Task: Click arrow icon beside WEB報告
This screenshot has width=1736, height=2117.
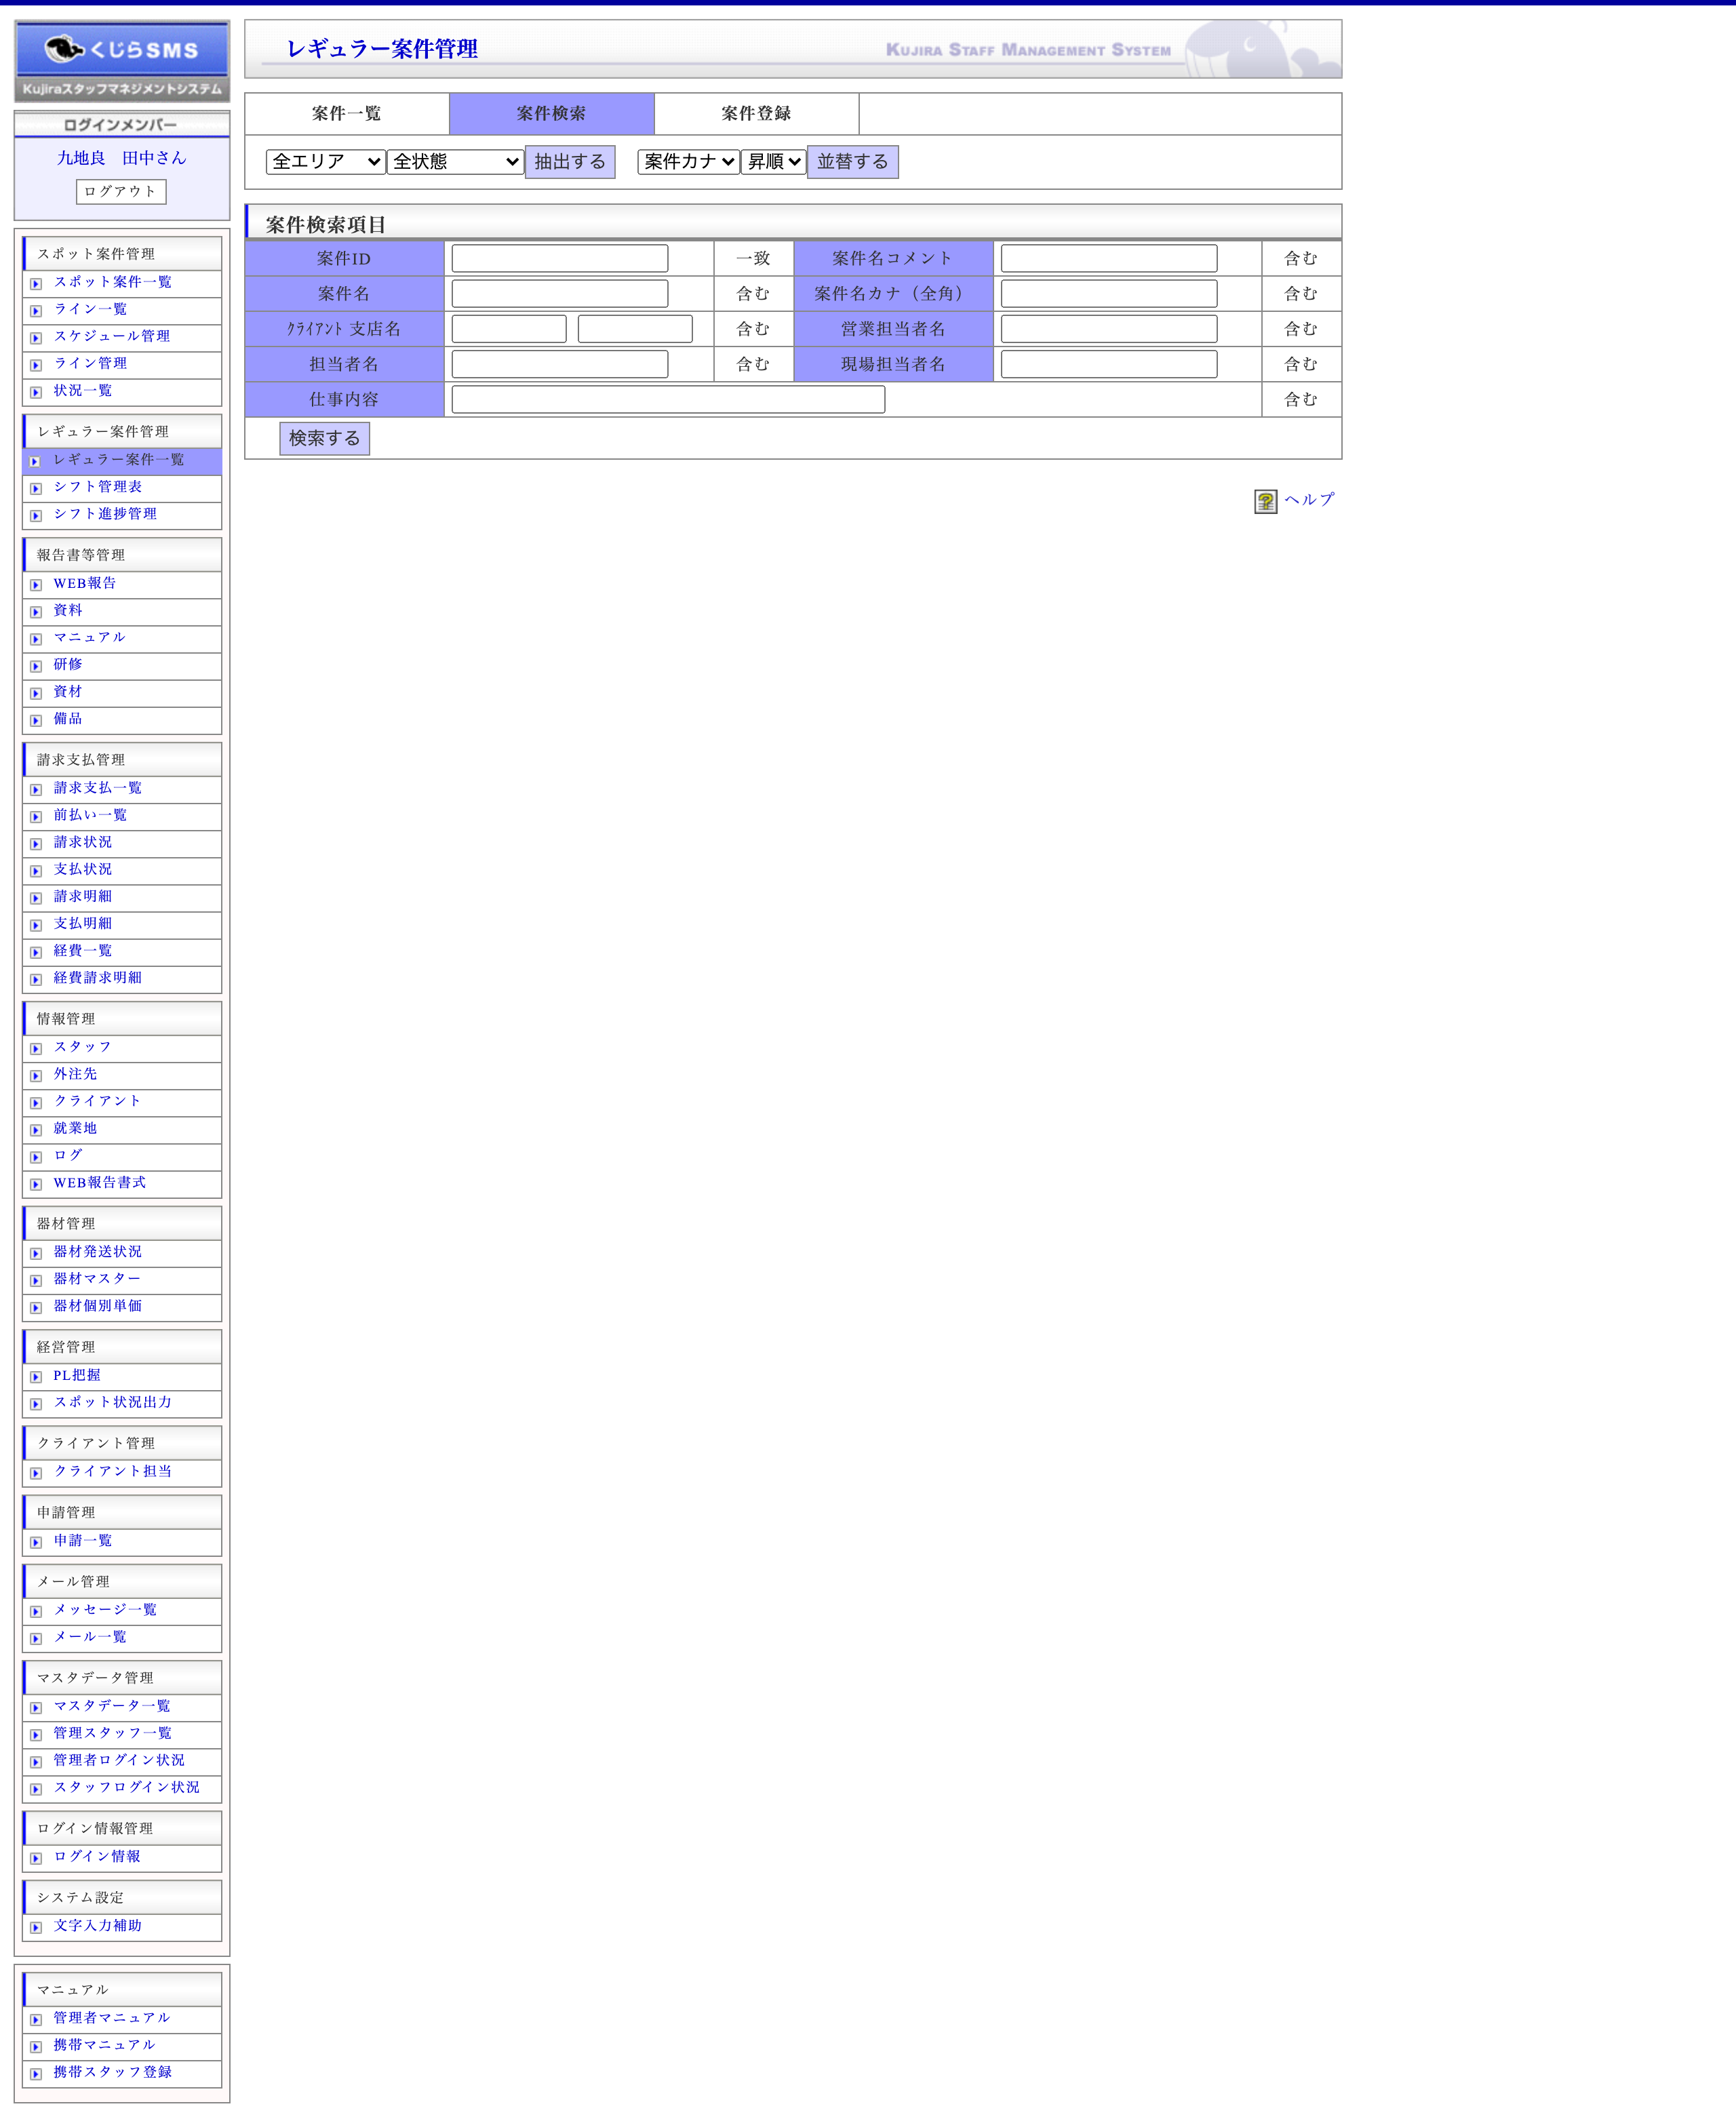Action: pyautogui.click(x=36, y=585)
